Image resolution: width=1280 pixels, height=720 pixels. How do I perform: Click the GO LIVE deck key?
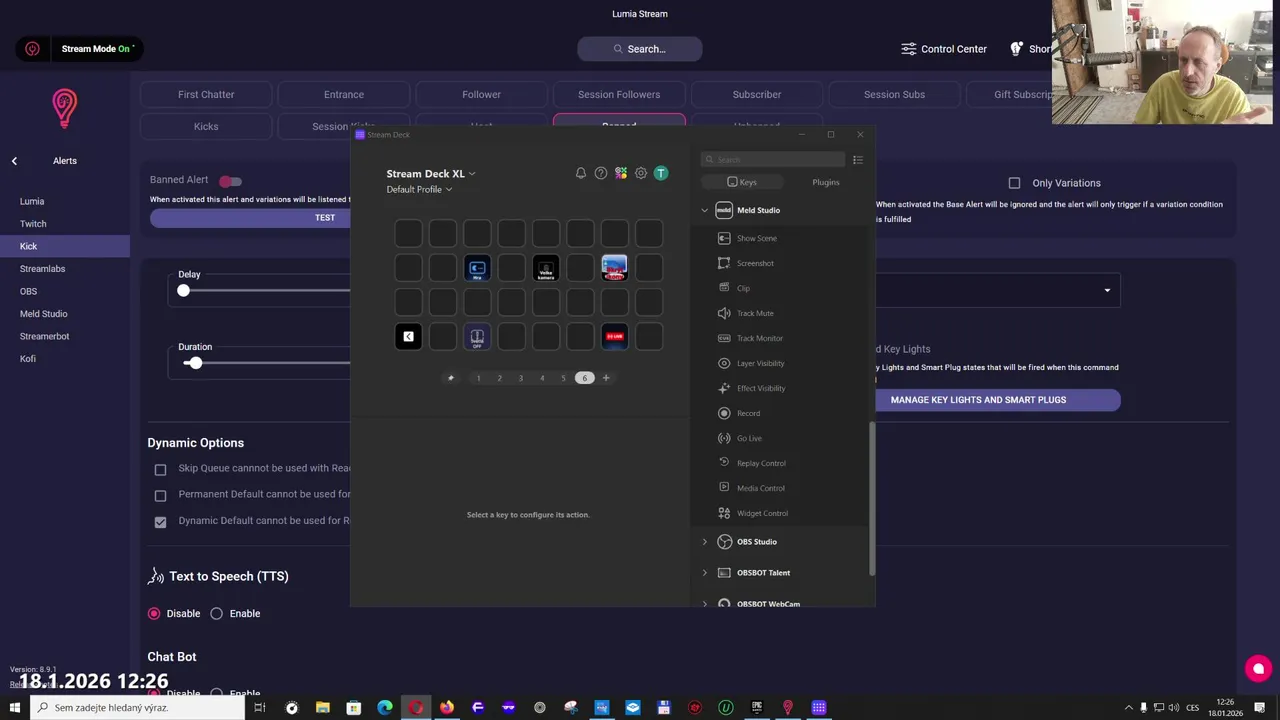[x=614, y=336]
